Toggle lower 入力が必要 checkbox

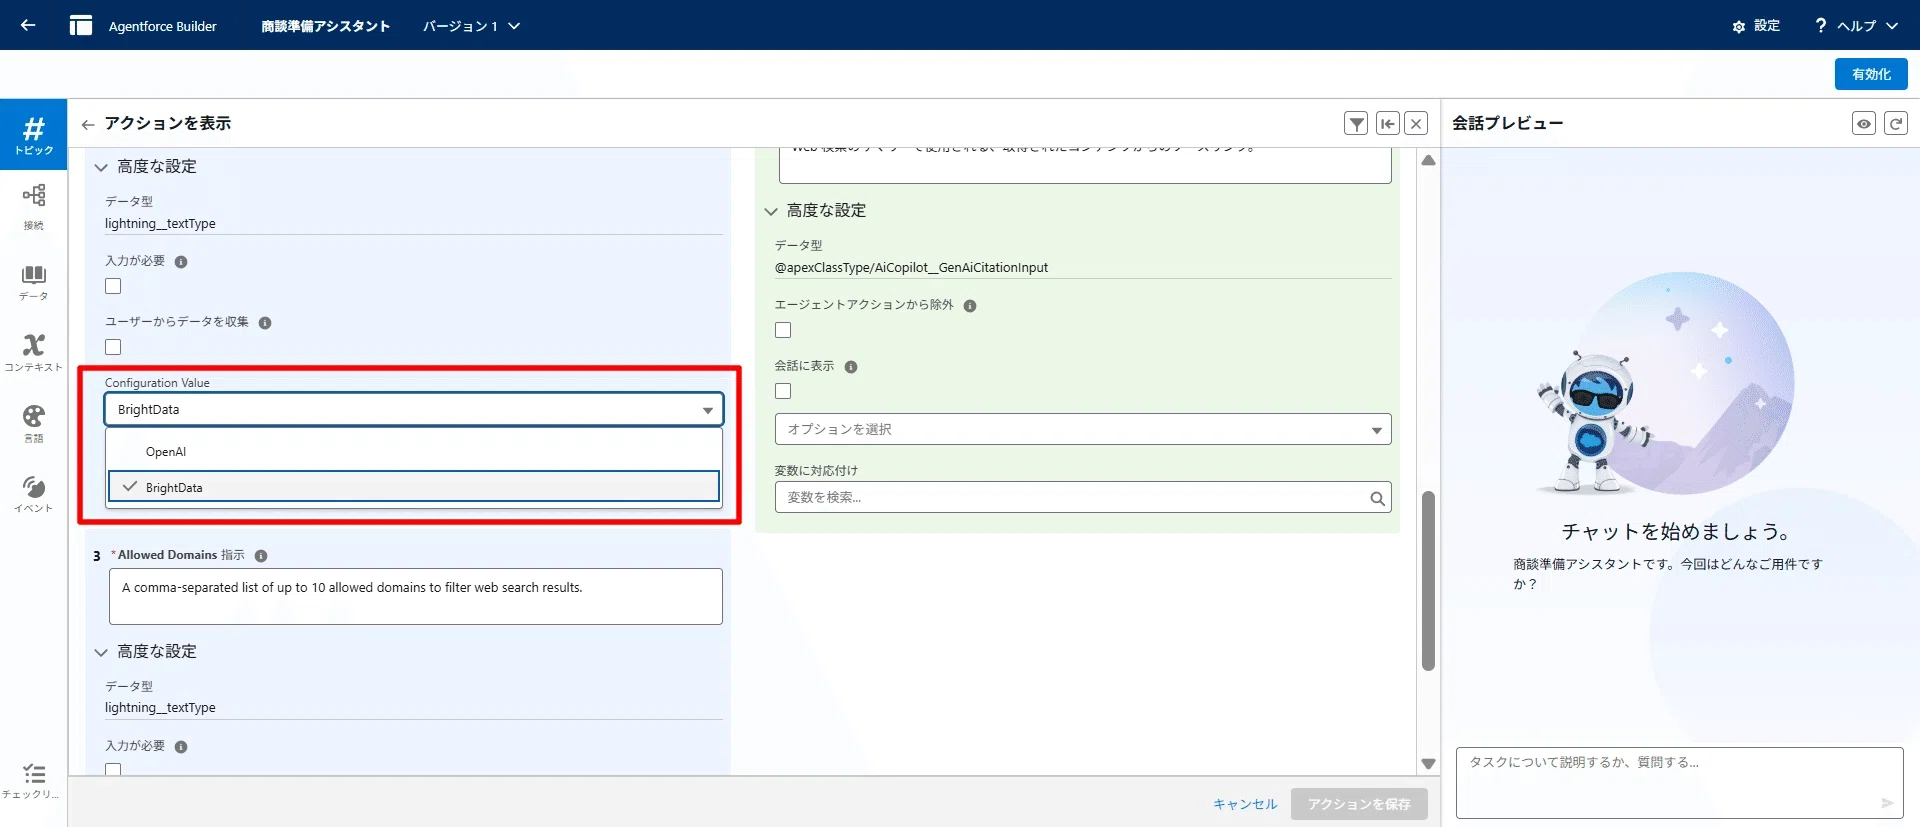coord(113,769)
